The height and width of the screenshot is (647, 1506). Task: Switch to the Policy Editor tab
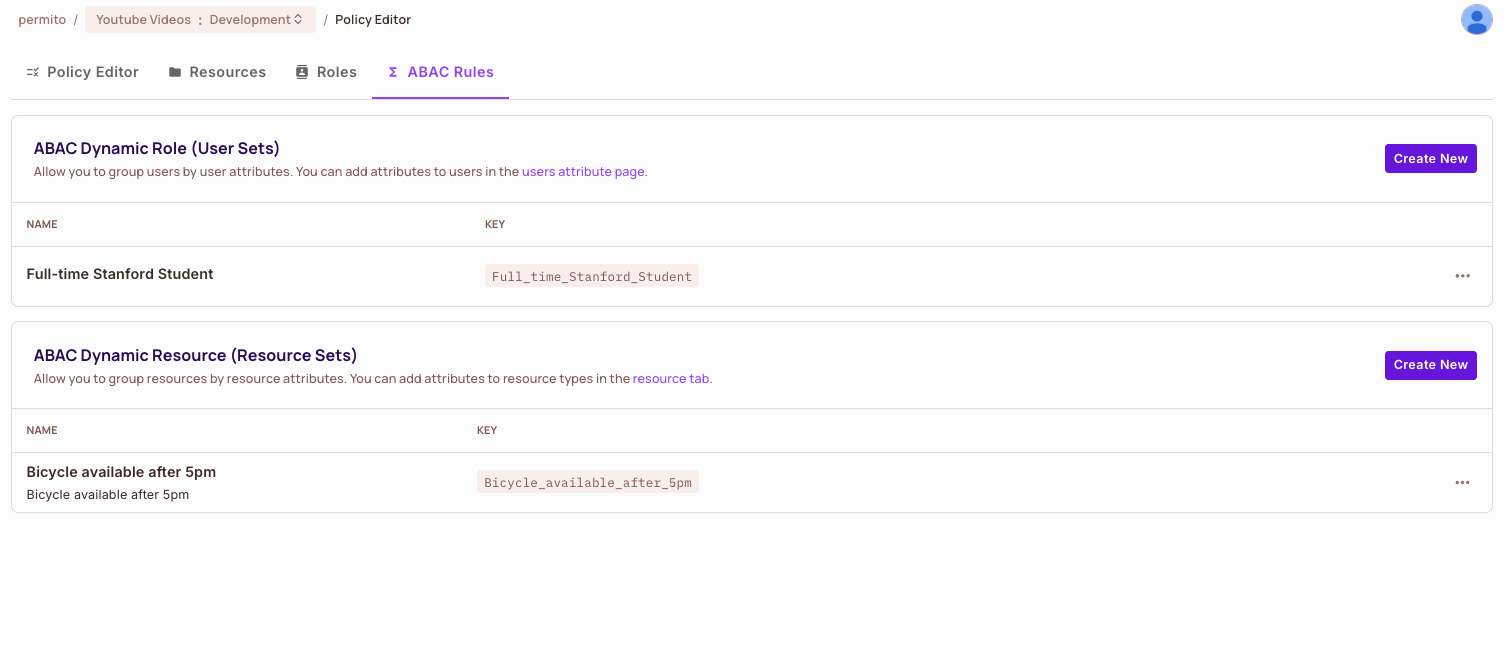click(x=83, y=72)
